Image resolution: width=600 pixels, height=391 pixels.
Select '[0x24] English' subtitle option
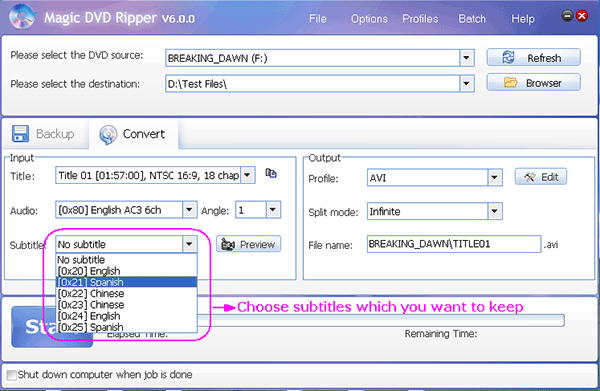click(127, 316)
